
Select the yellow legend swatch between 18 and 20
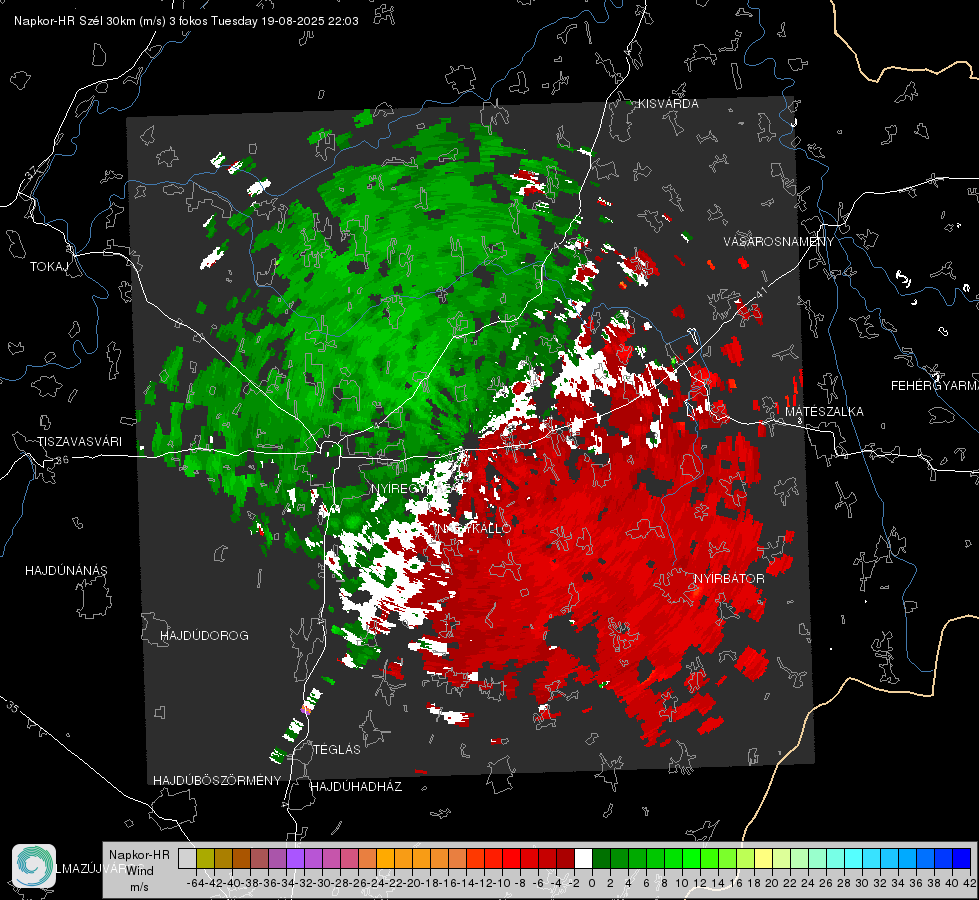click(x=763, y=858)
